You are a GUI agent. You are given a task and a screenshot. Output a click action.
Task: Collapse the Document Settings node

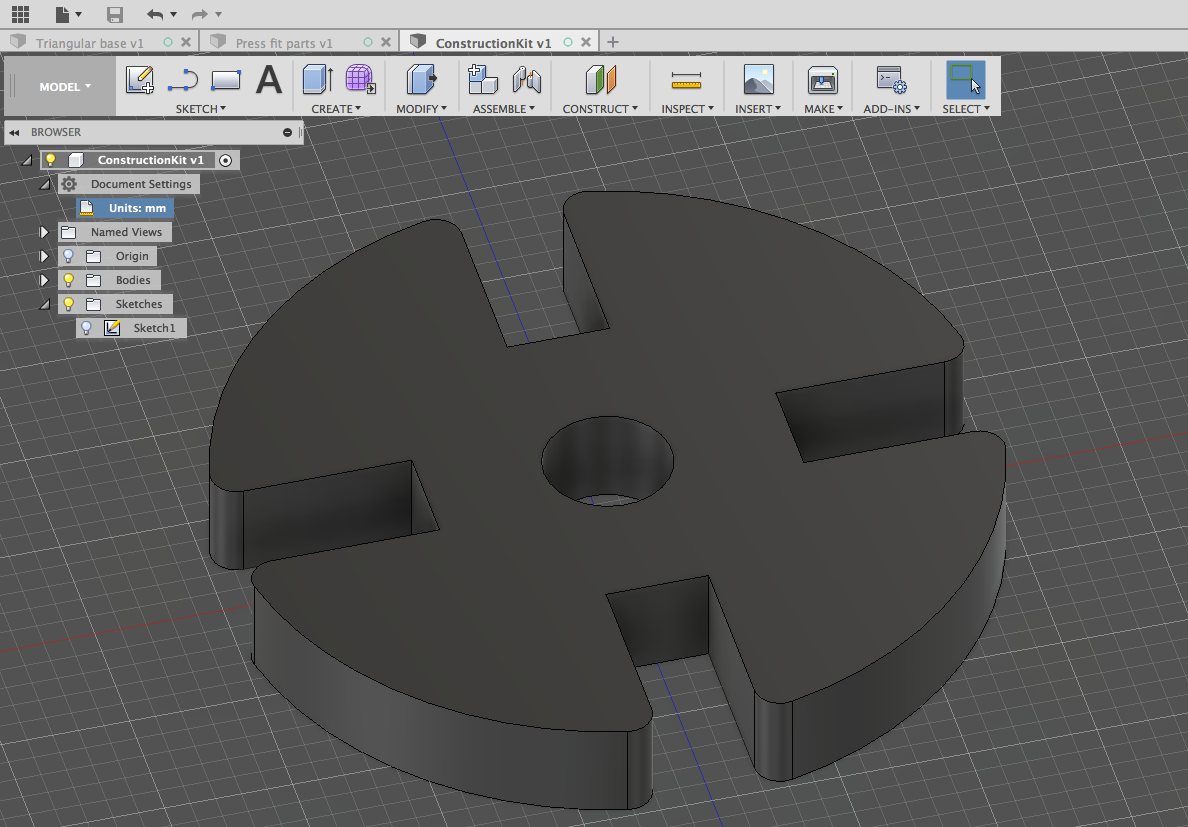coord(45,184)
